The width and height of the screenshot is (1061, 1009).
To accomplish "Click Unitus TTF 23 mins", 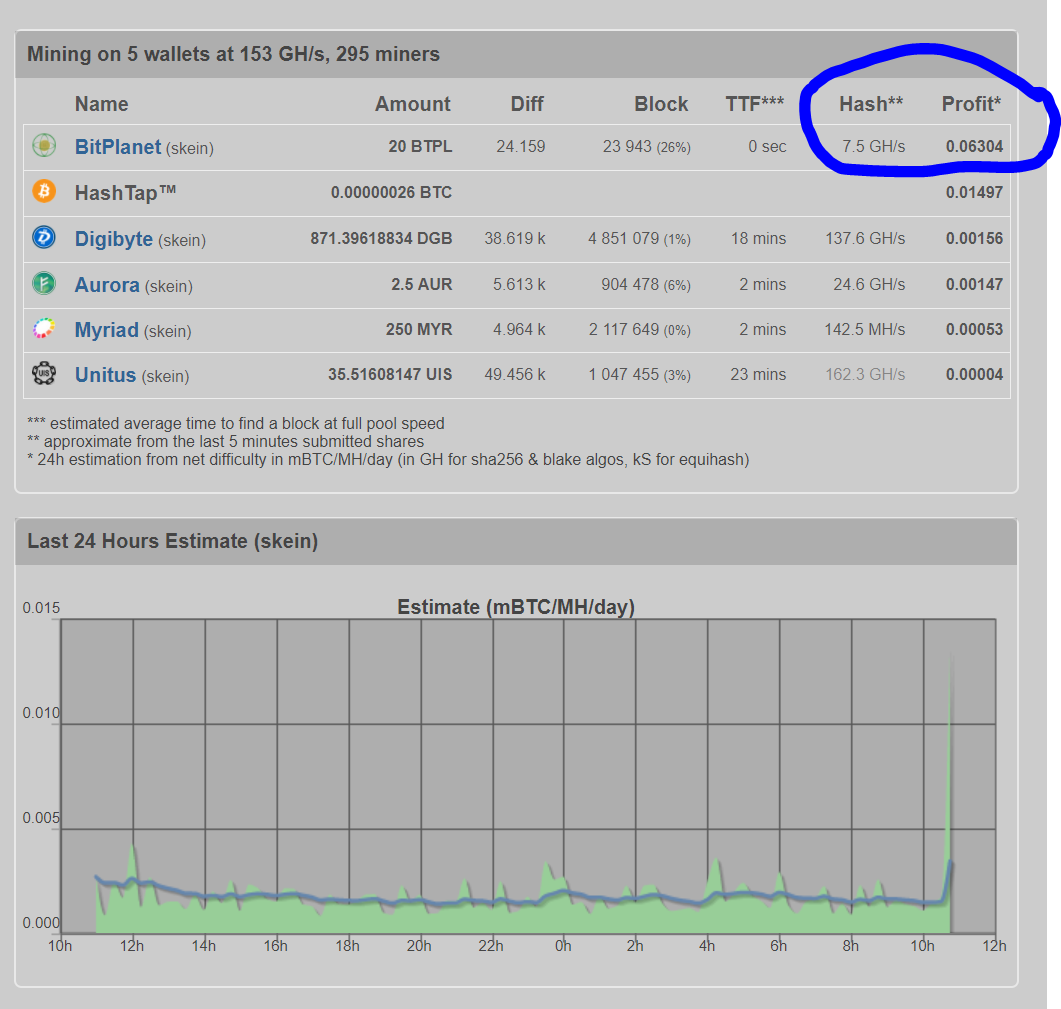I will [x=758, y=375].
